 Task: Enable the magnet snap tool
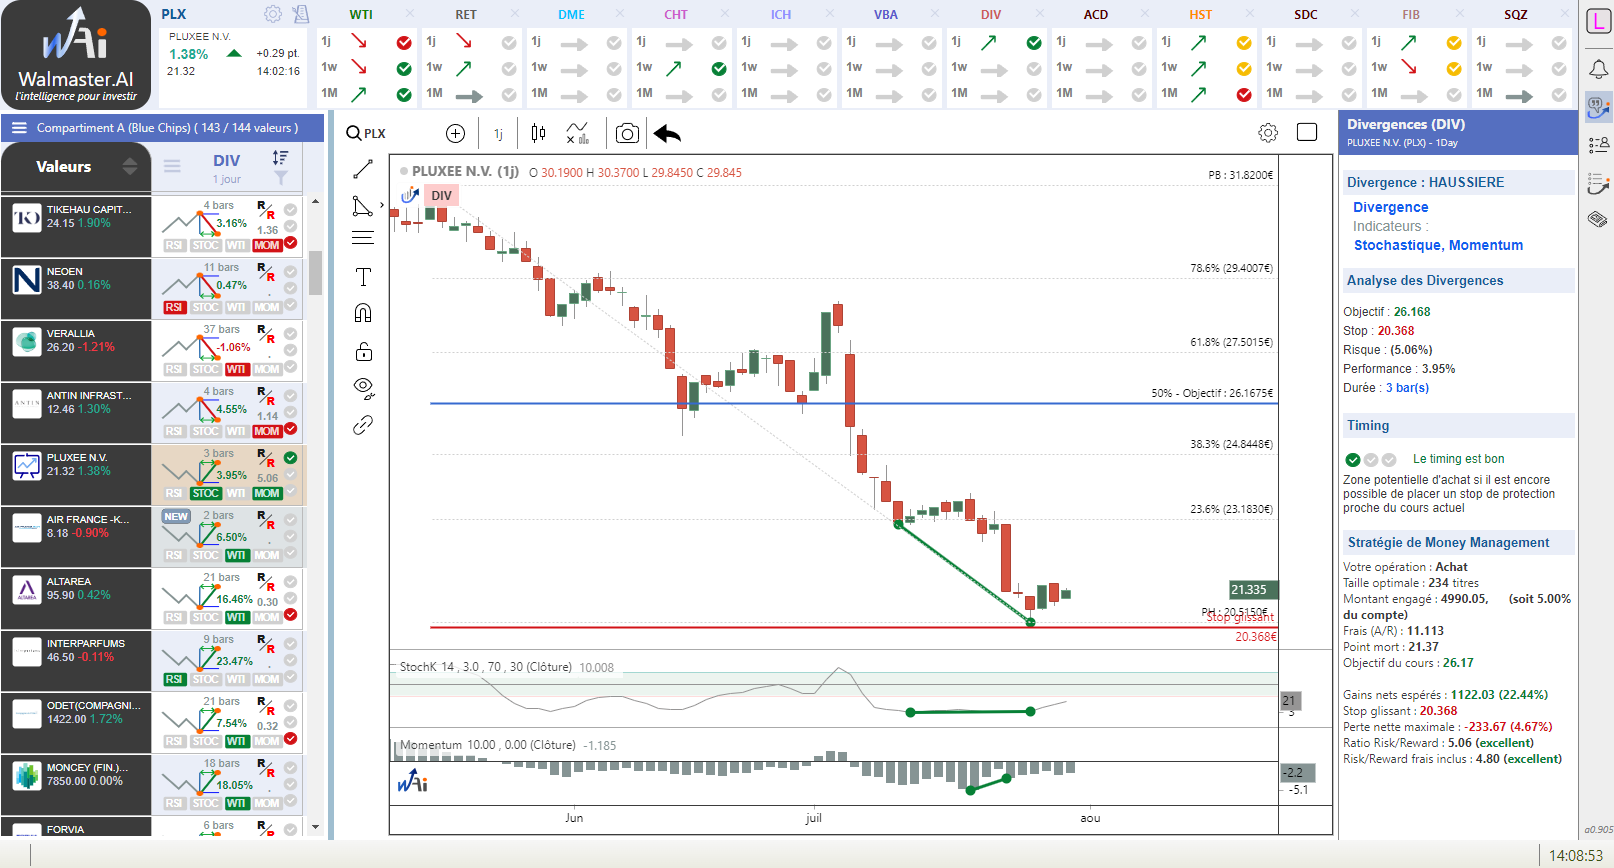(363, 313)
